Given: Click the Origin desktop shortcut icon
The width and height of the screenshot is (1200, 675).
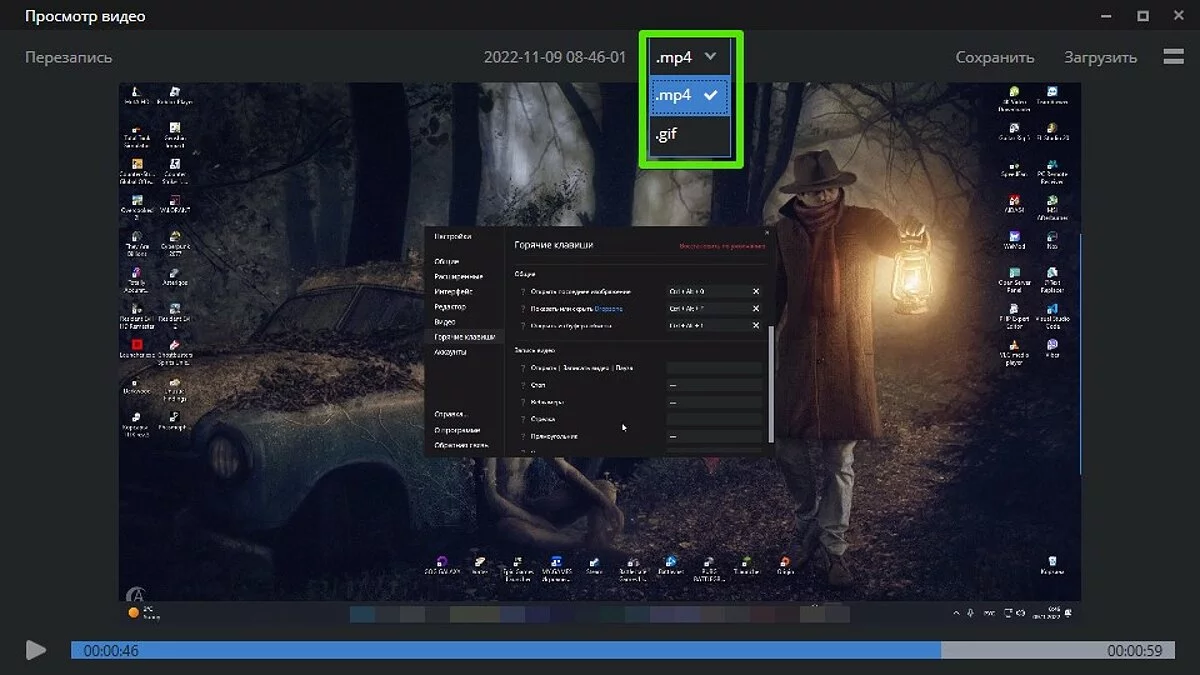Looking at the screenshot, I should (785, 562).
